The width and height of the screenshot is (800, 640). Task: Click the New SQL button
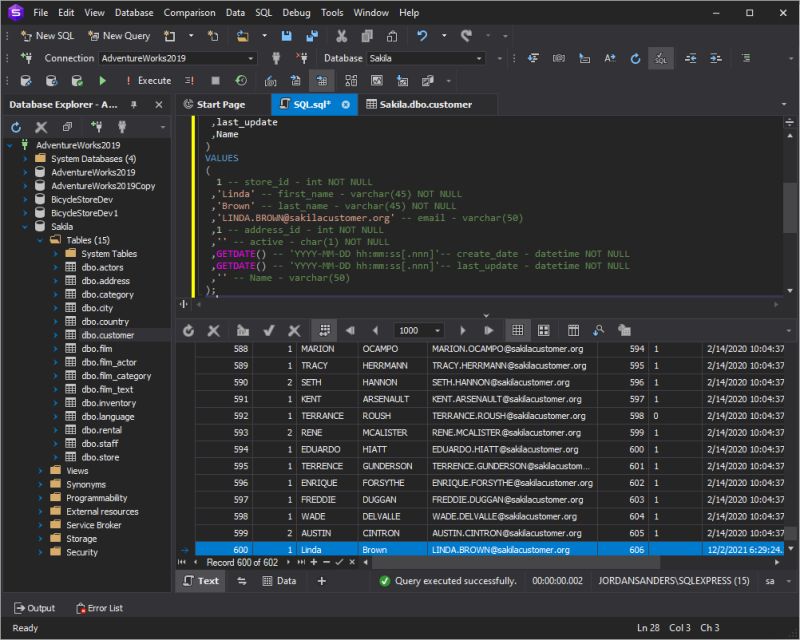pyautogui.click(x=48, y=36)
